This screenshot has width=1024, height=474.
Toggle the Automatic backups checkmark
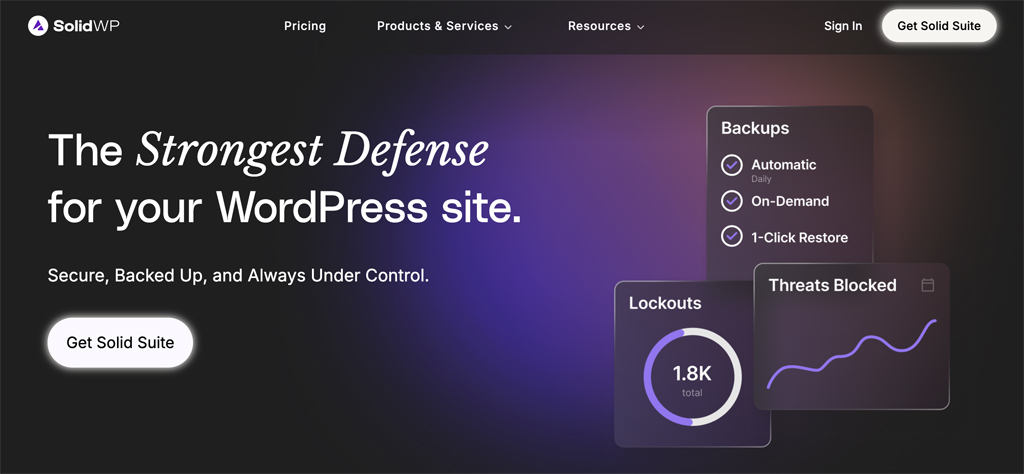click(x=731, y=165)
